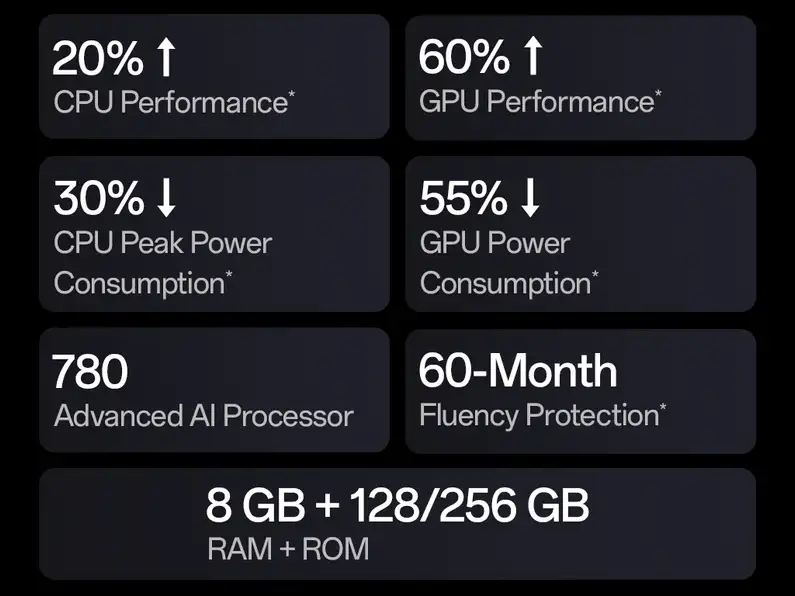795x596 pixels.
Task: Click the asterisk after CPU Performance
Action: 291,95
